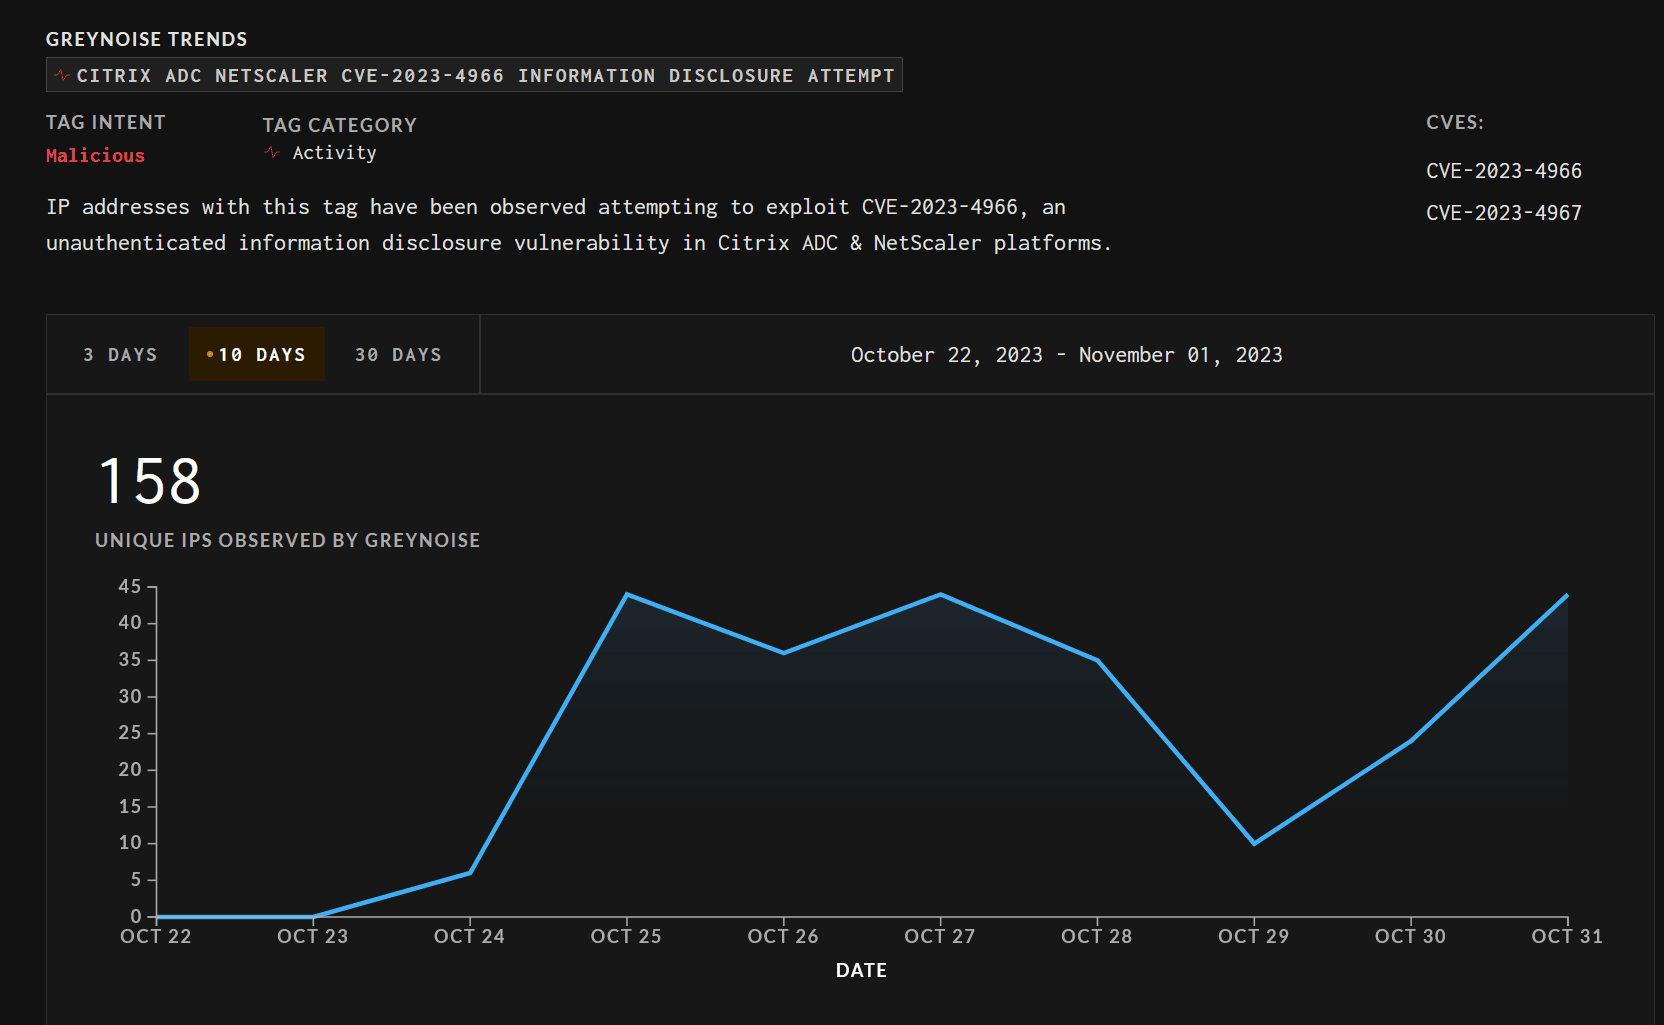Open the CVE-2023-4966 link
The height and width of the screenshot is (1025, 1664).
1503,171
